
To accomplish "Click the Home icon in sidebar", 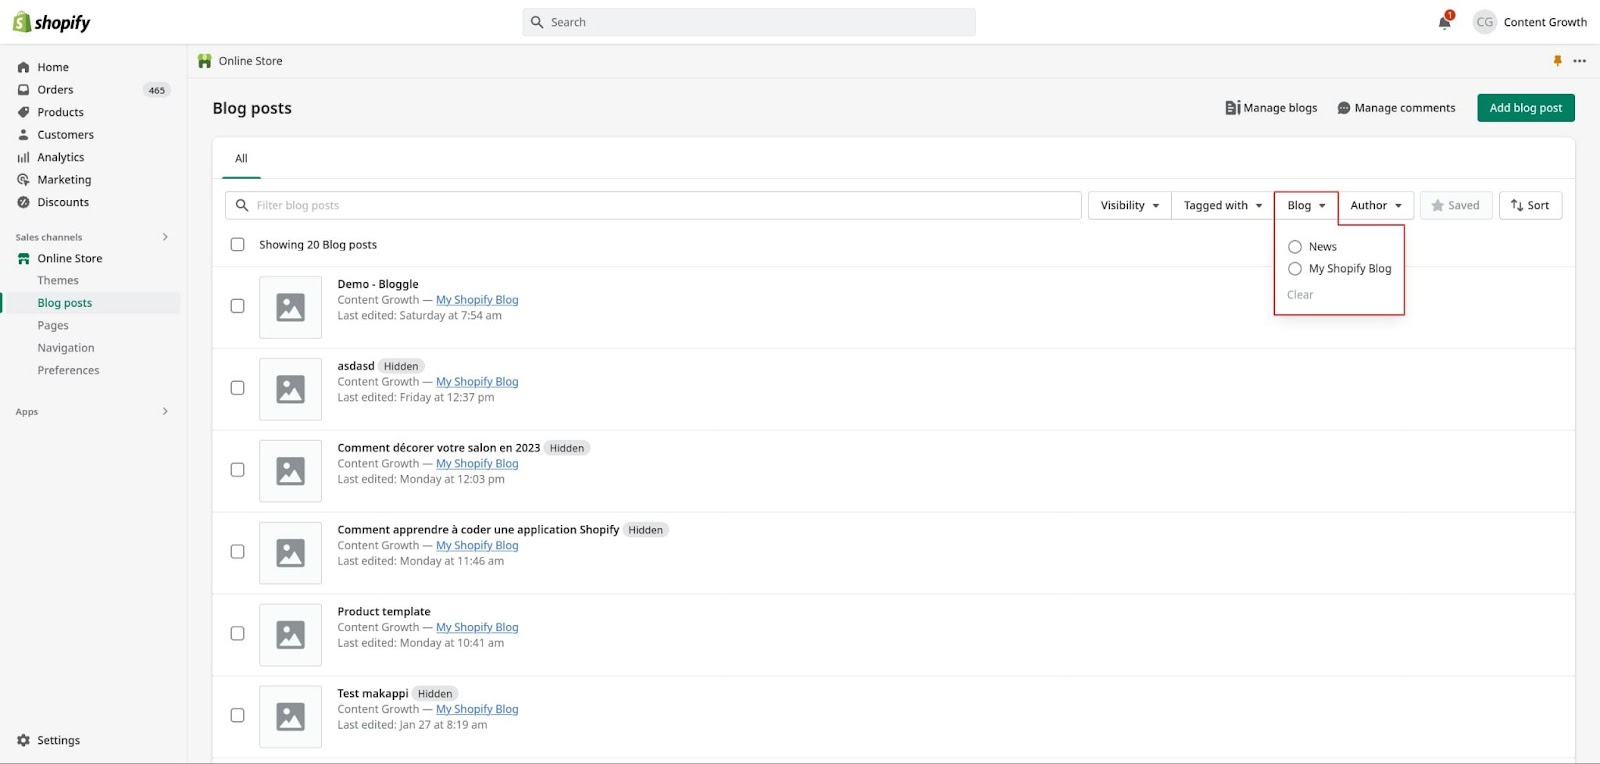I will (23, 67).
